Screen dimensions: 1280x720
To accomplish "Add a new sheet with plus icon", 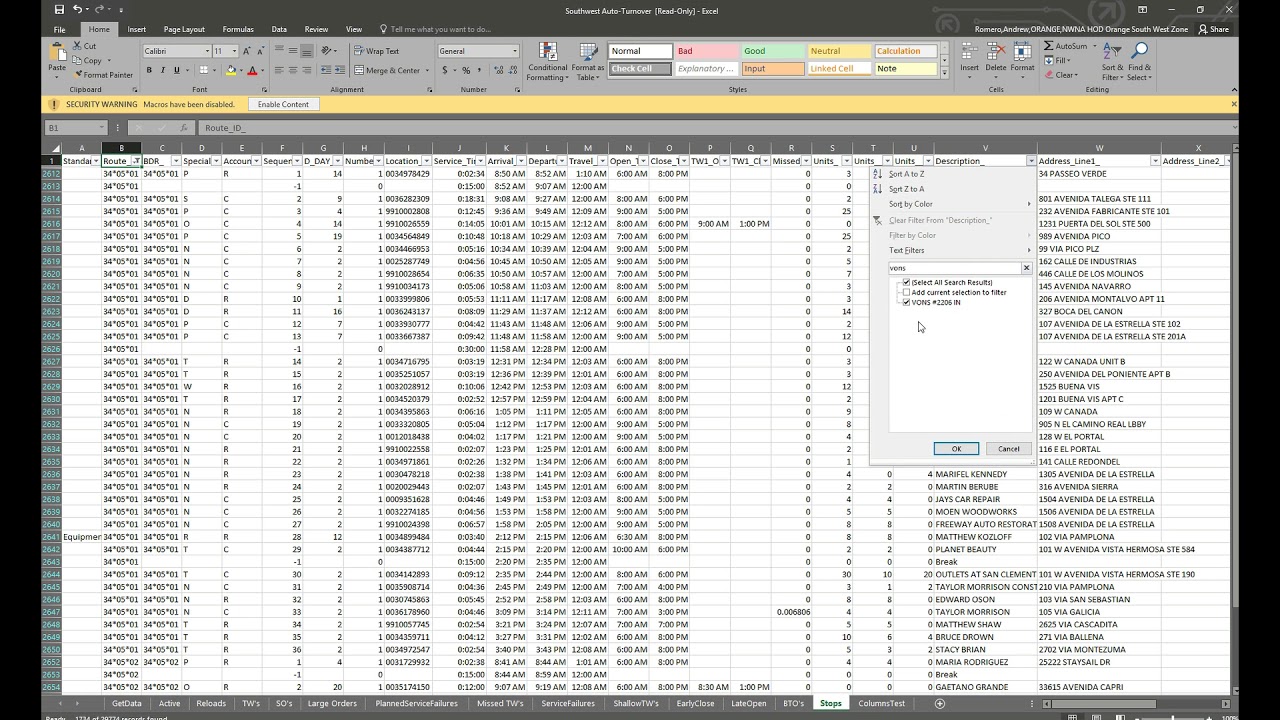I will [939, 703].
